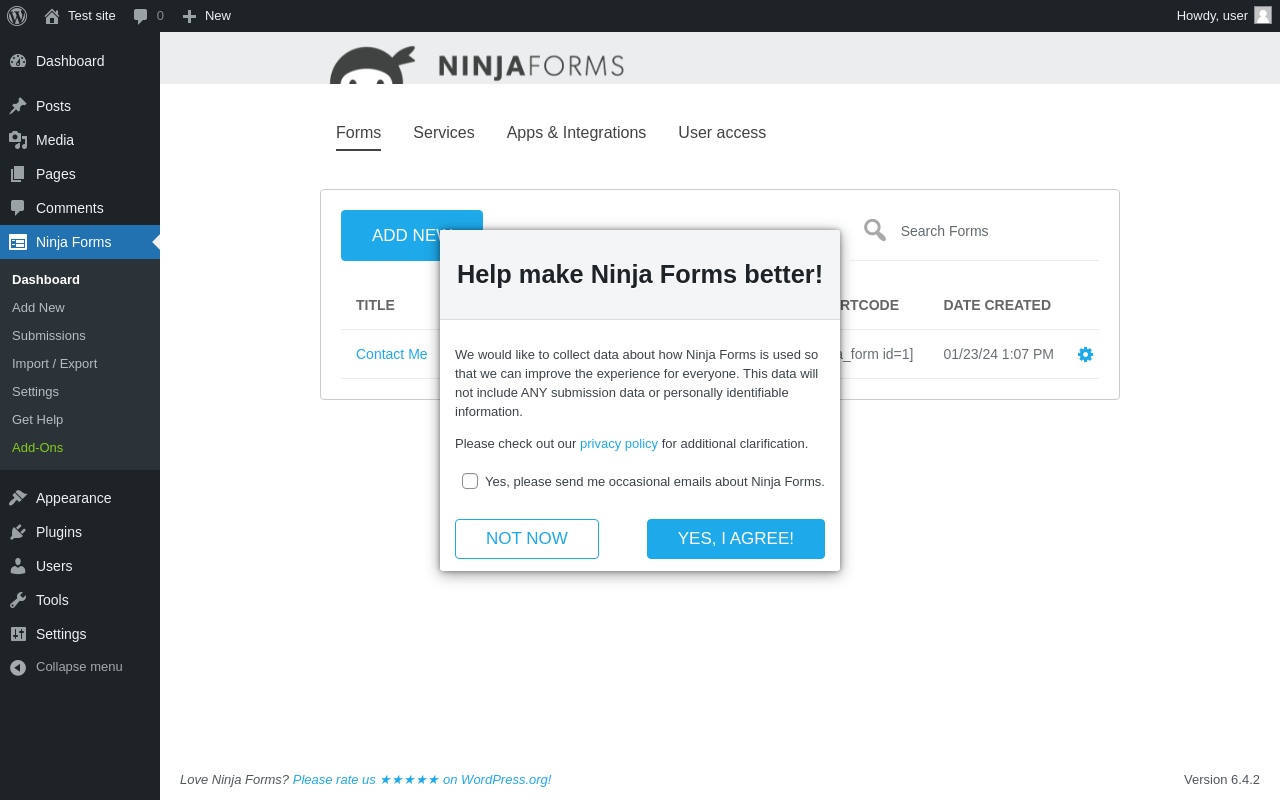This screenshot has height=800, width=1280.
Task: Click the Appearance paintbrush icon
Action: coord(18,498)
